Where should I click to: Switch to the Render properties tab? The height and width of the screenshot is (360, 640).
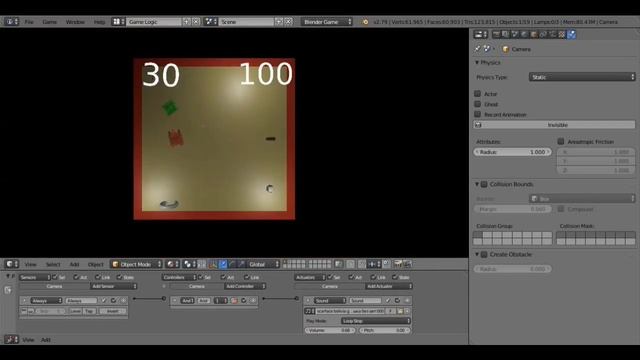pos(496,35)
